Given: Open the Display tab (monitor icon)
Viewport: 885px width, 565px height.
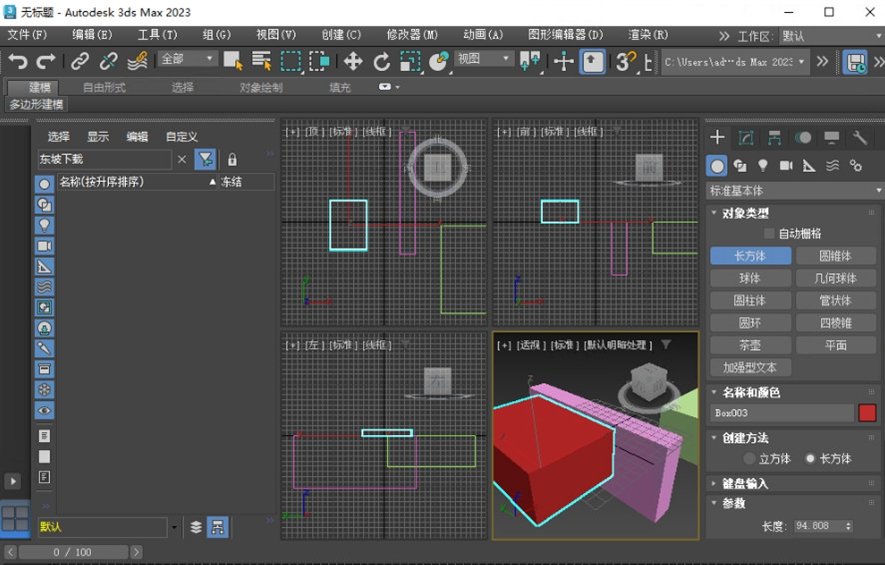Looking at the screenshot, I should [x=831, y=137].
